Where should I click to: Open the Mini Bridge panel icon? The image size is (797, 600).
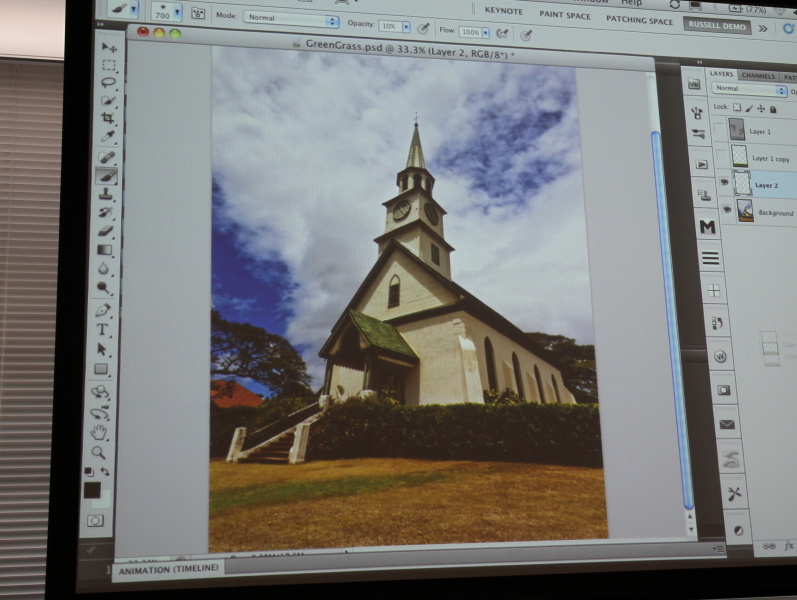pos(694,84)
